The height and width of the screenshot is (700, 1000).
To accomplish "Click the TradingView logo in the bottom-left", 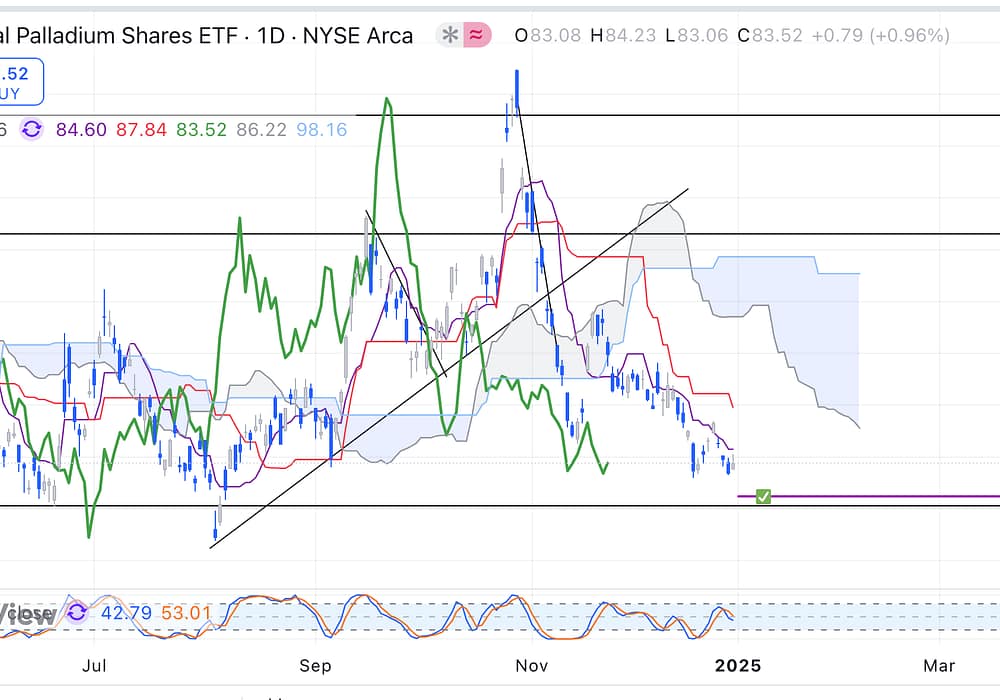I will click(x=28, y=614).
